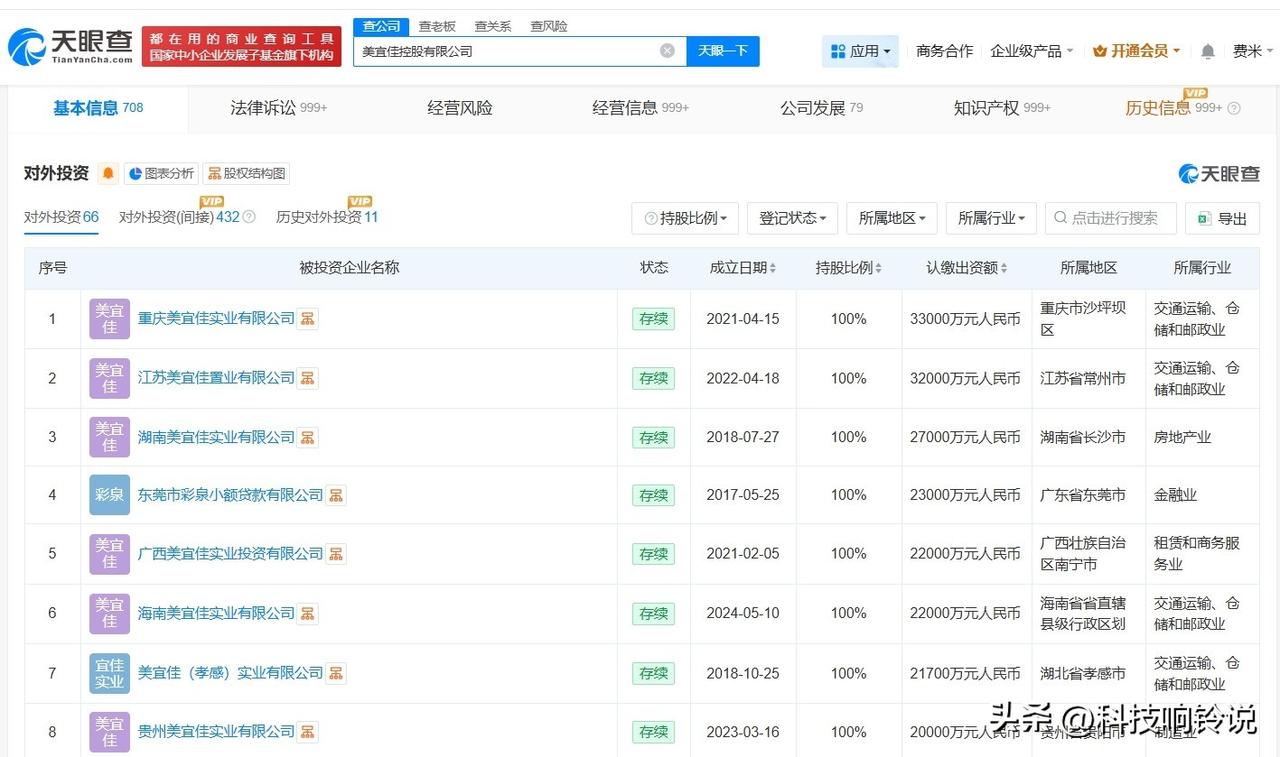Click the 导出 export button
Screen dimensions: 1280x757
[1222, 218]
